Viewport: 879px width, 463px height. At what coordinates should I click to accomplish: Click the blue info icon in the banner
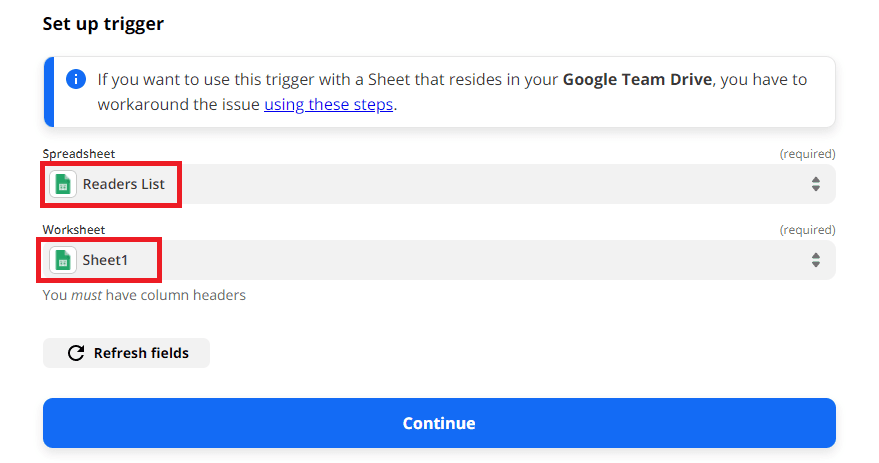(x=75, y=79)
